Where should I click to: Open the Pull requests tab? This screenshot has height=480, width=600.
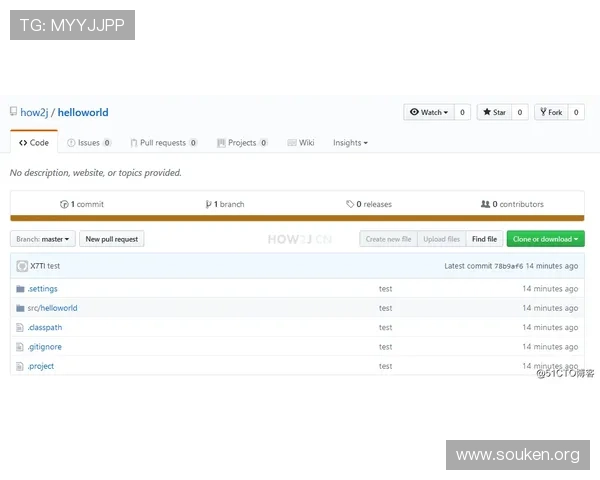click(x=164, y=143)
